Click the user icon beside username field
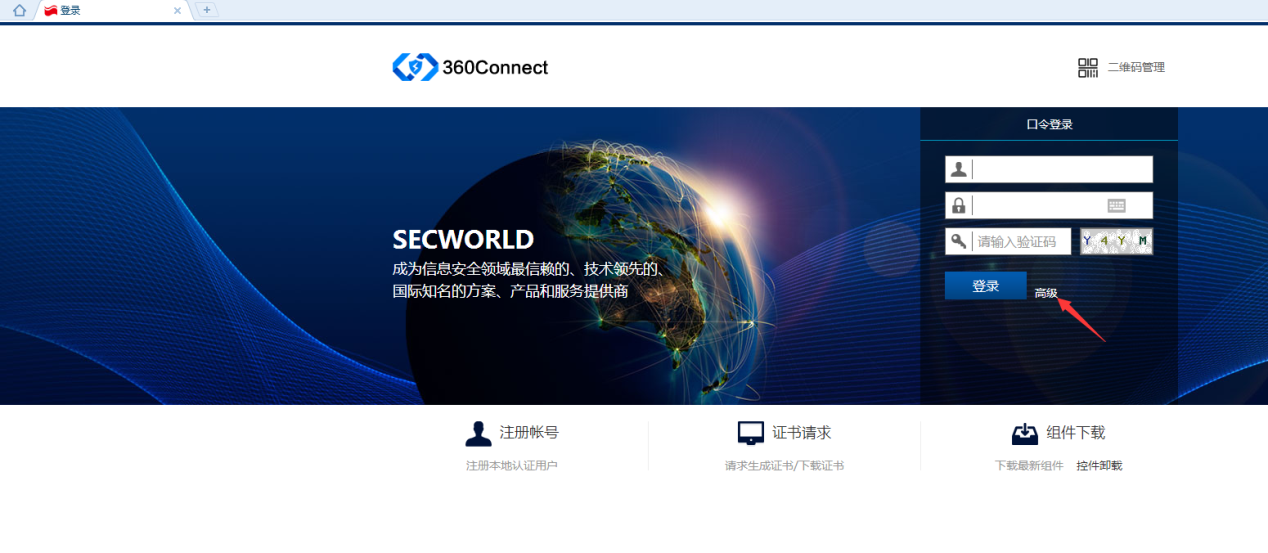1268x553 pixels. [958, 169]
